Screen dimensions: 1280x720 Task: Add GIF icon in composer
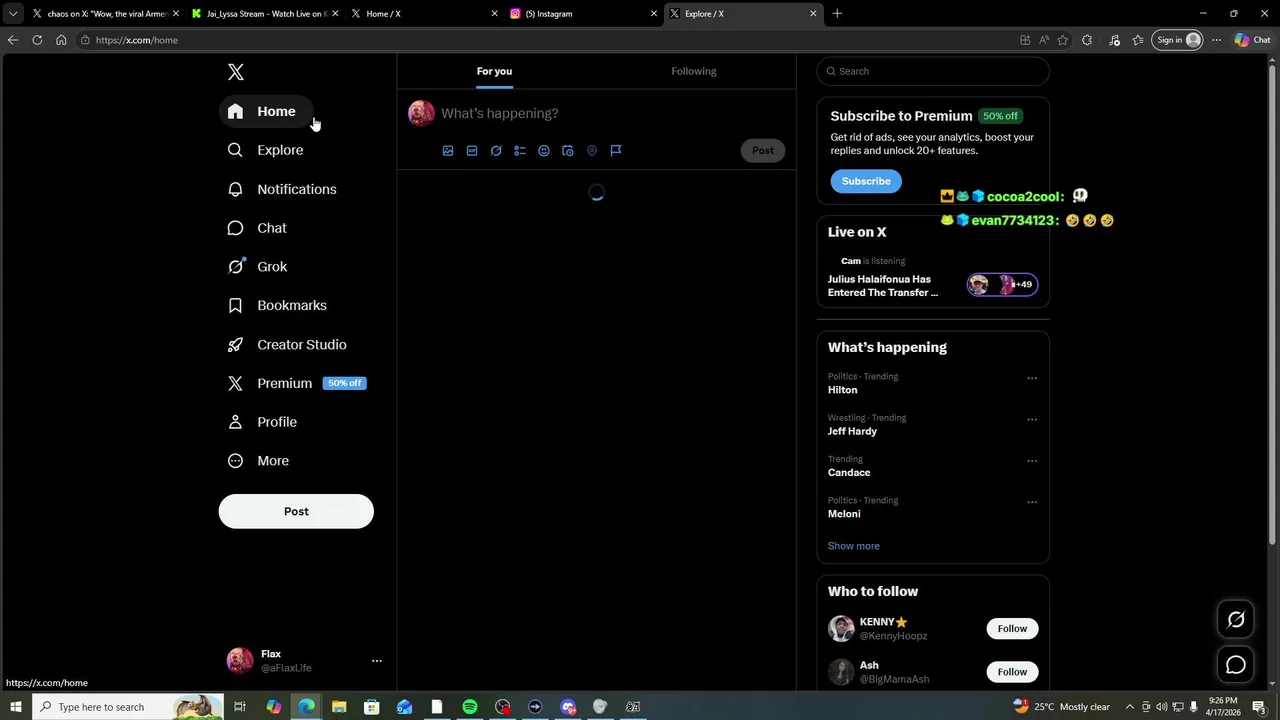coord(472,151)
